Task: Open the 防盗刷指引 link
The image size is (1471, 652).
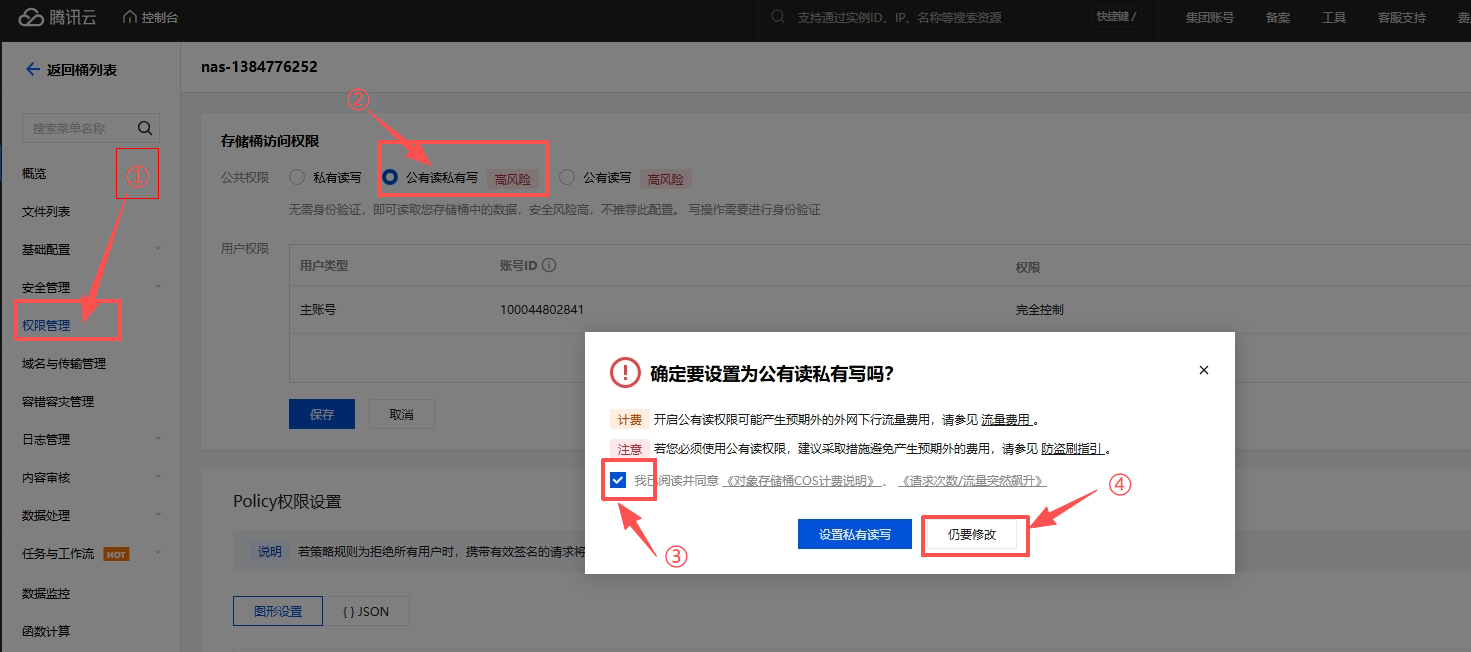Action: (x=1073, y=449)
